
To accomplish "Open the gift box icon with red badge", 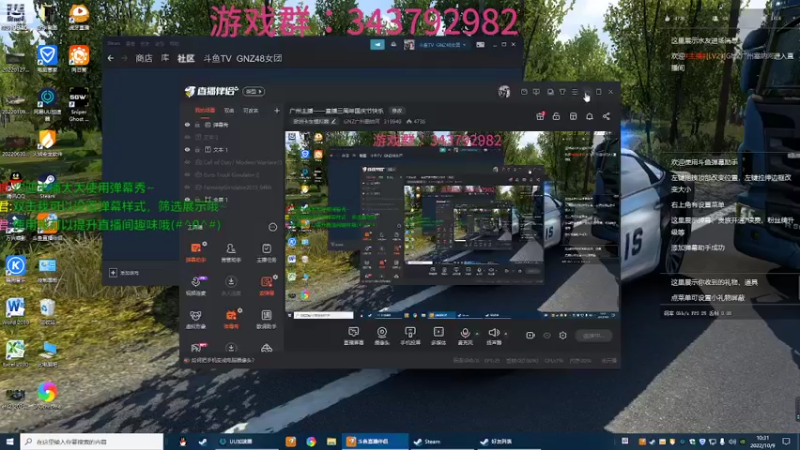I will (540, 116).
